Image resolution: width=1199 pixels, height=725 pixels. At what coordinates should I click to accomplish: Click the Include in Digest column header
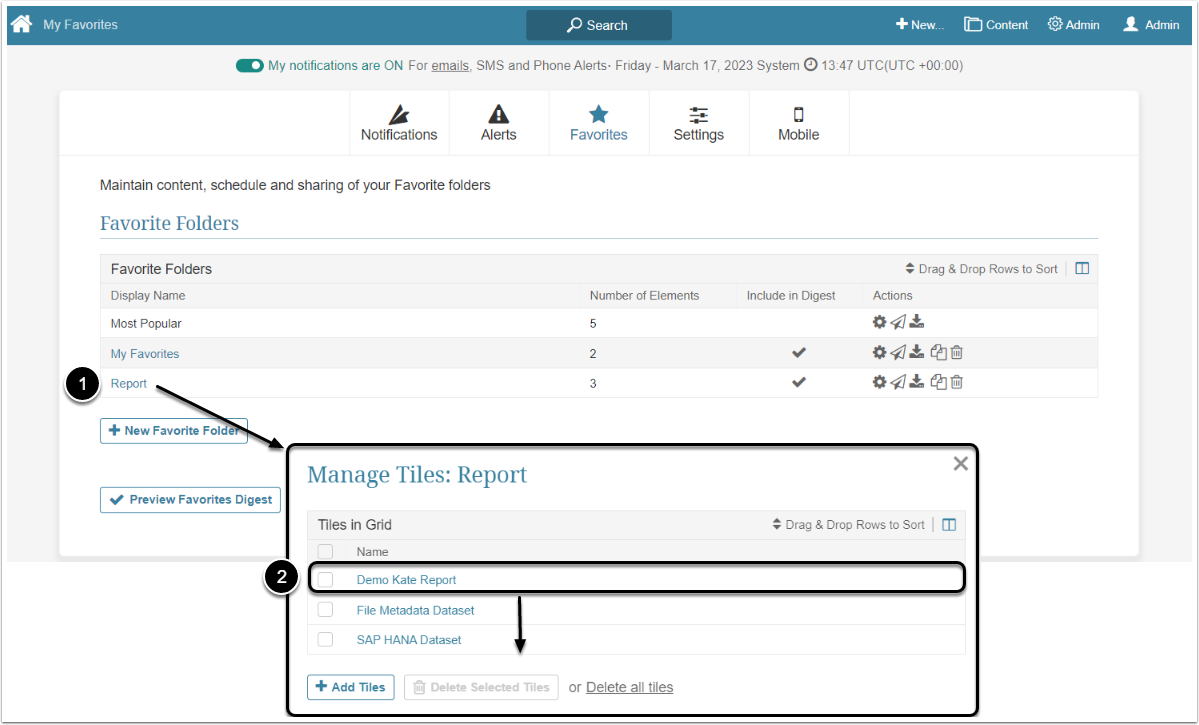(x=791, y=295)
